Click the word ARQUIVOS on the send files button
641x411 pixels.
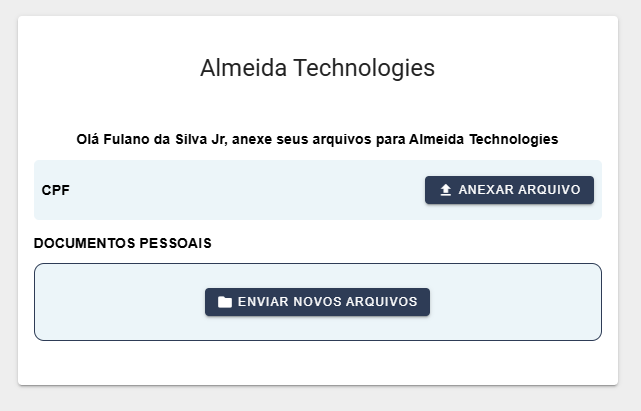[384, 302]
